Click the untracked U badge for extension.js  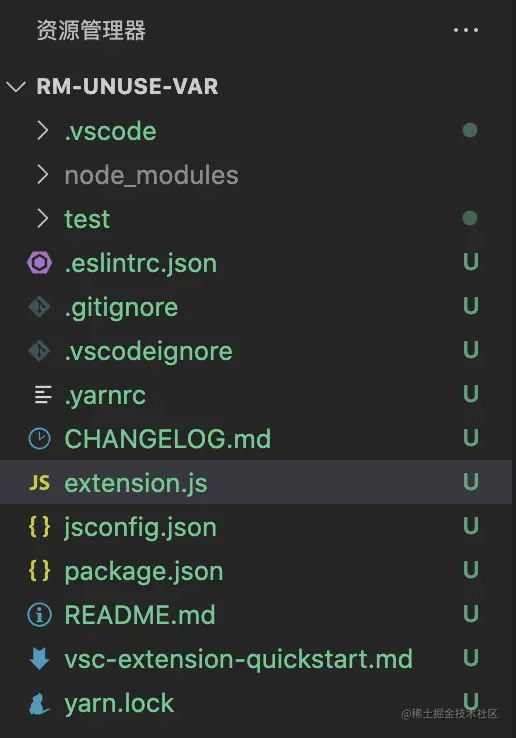[x=471, y=482]
